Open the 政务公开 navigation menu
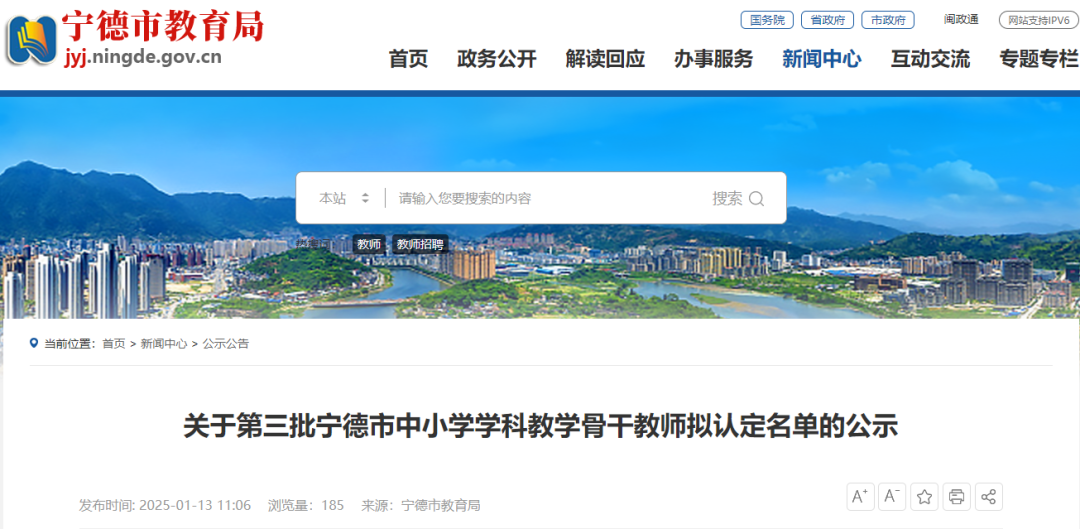1080x529 pixels. click(x=497, y=59)
